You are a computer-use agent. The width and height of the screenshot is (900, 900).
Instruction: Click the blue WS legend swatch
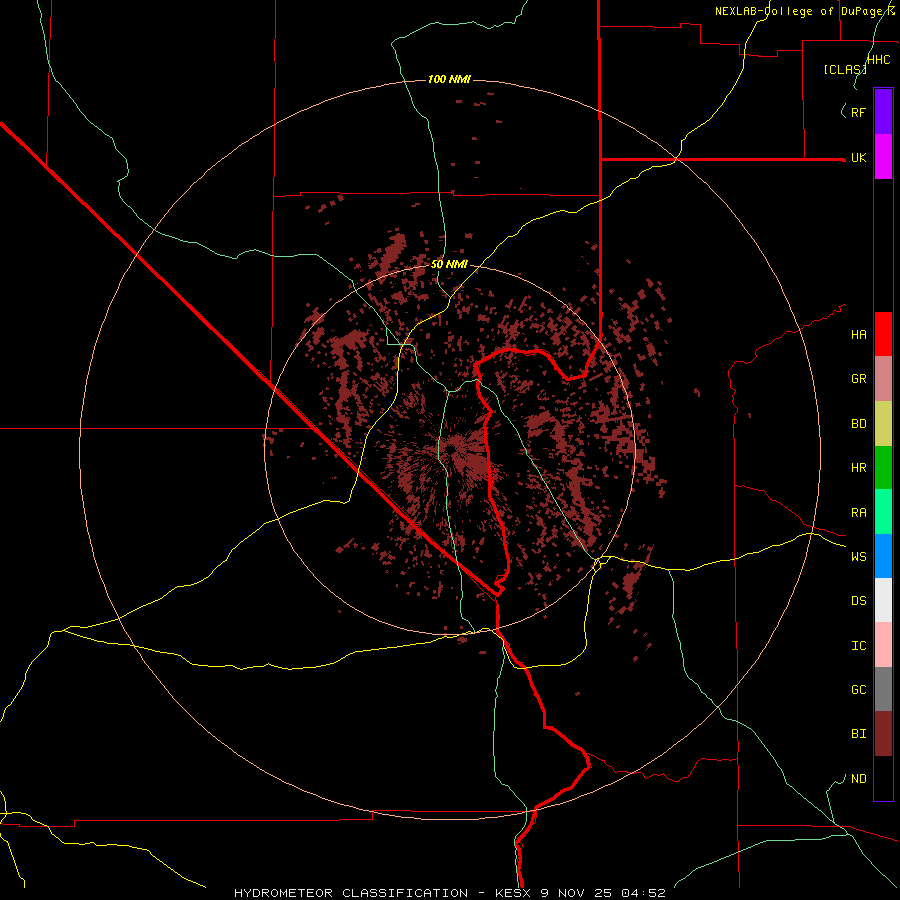point(883,556)
